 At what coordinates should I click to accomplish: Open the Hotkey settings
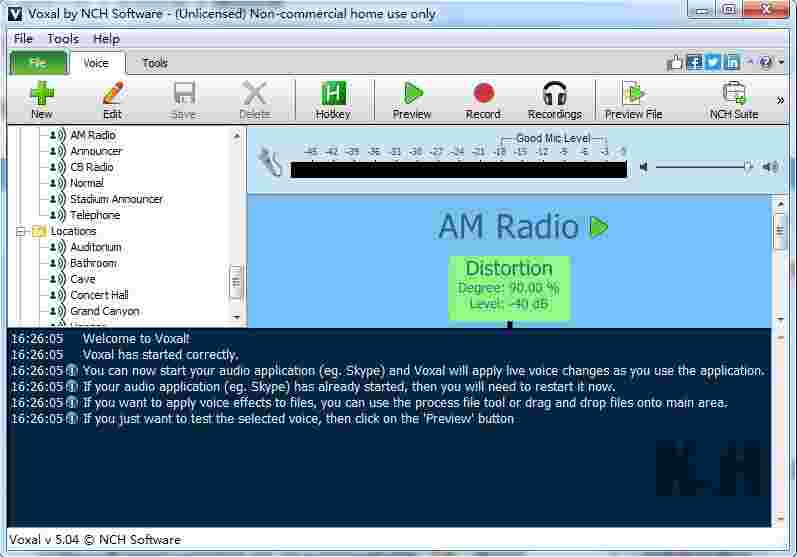333,100
